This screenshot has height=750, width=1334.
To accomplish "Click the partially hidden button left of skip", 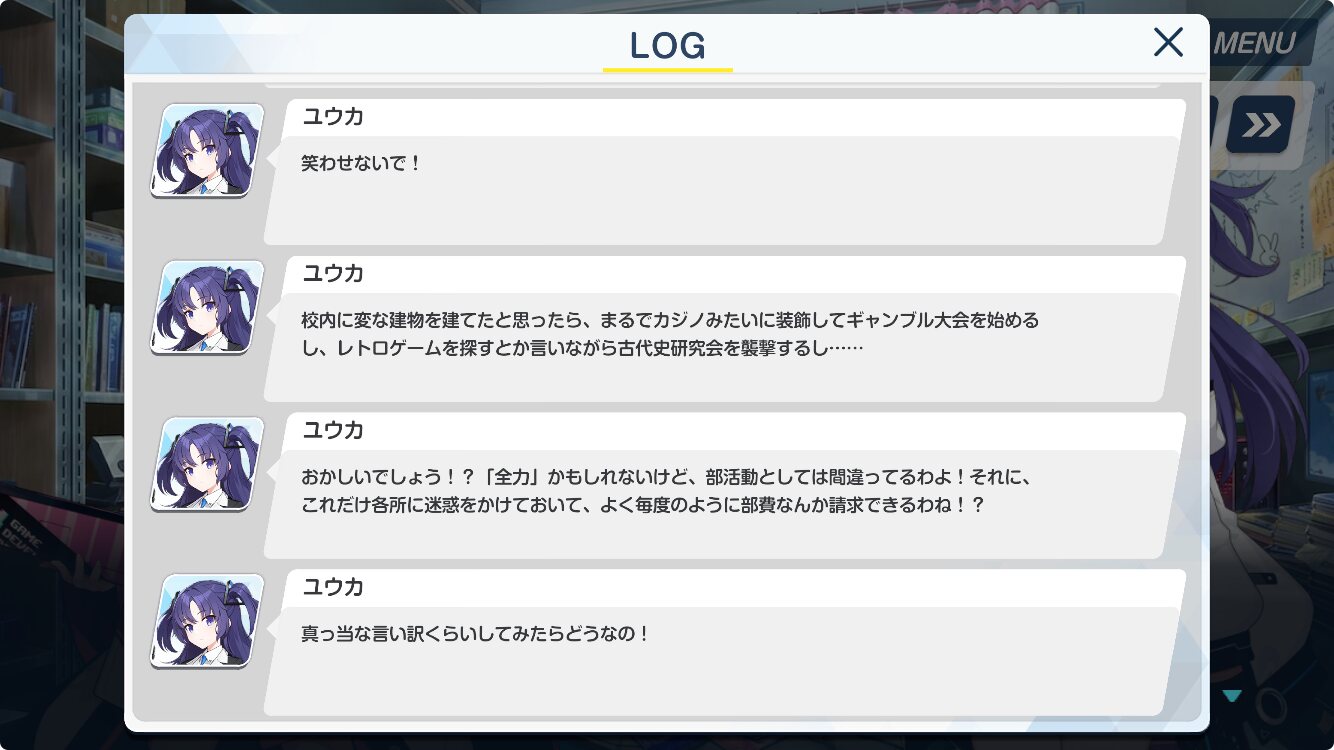I will point(1213,125).
